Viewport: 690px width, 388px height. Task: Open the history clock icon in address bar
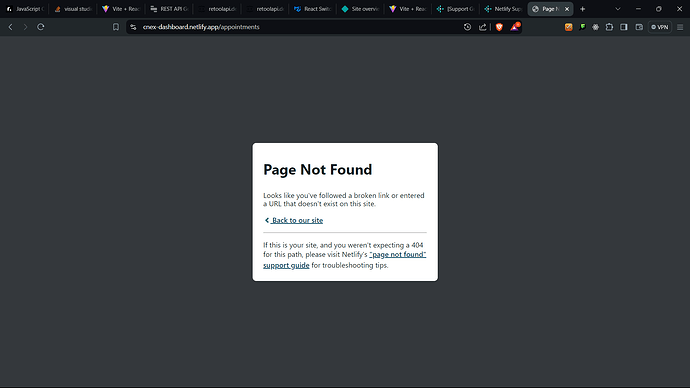[467, 27]
